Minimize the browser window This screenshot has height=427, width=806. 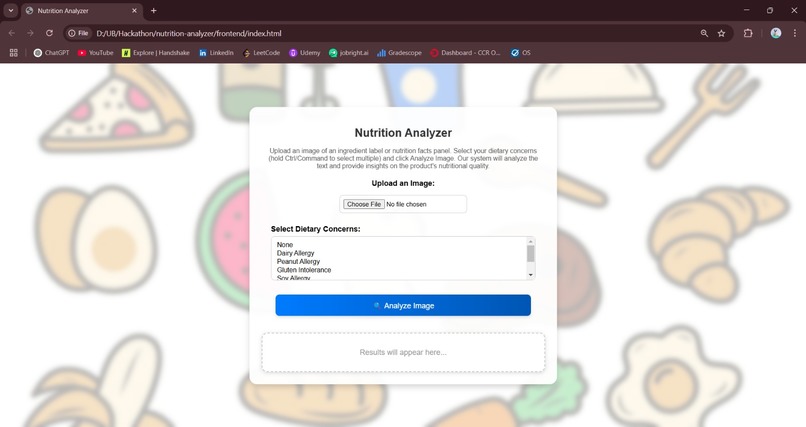tap(746, 10)
